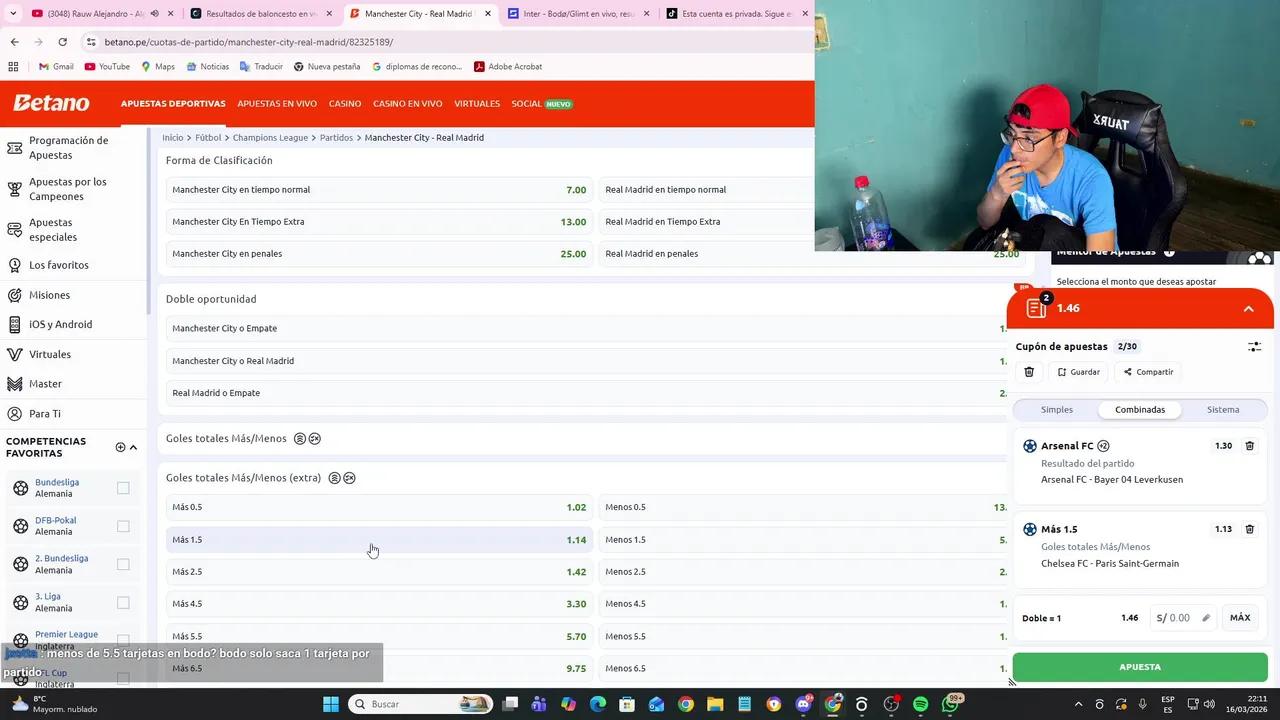Open Champions League breadcrumb link
The image size is (1280, 720).
pos(270,138)
